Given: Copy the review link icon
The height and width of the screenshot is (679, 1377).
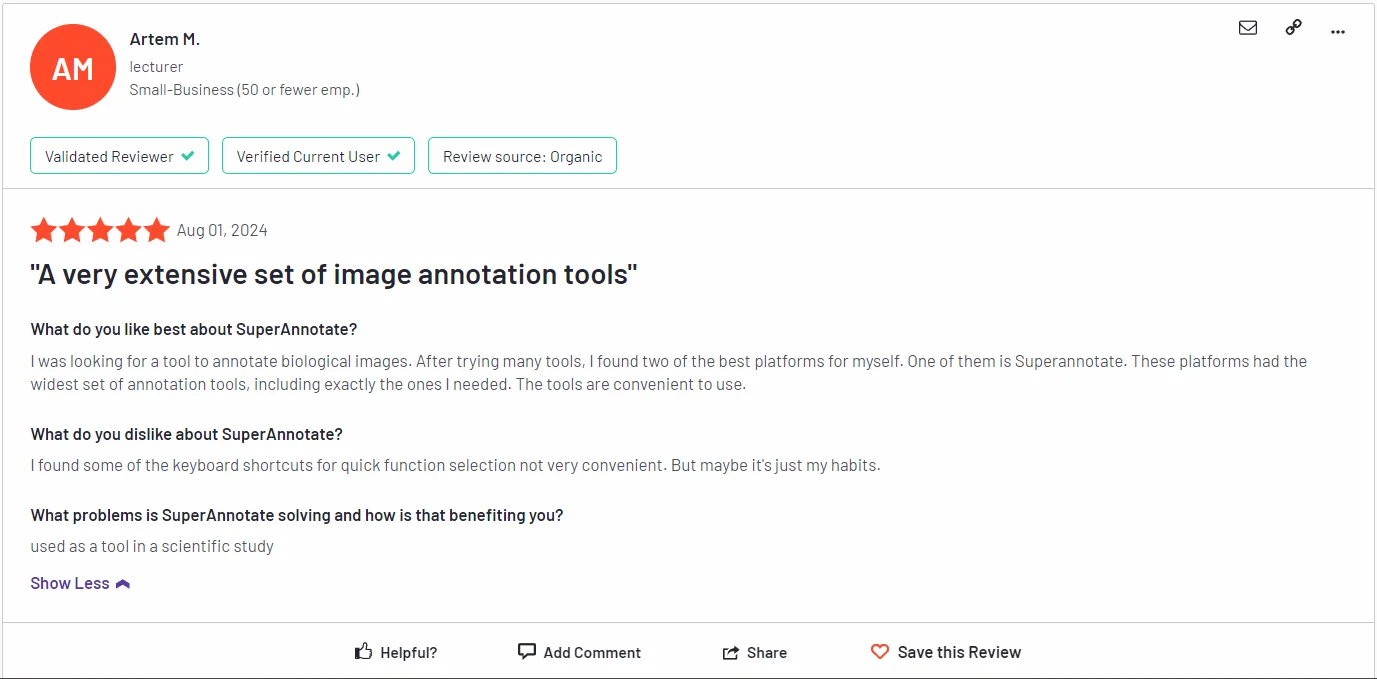Looking at the screenshot, I should click(x=1293, y=28).
